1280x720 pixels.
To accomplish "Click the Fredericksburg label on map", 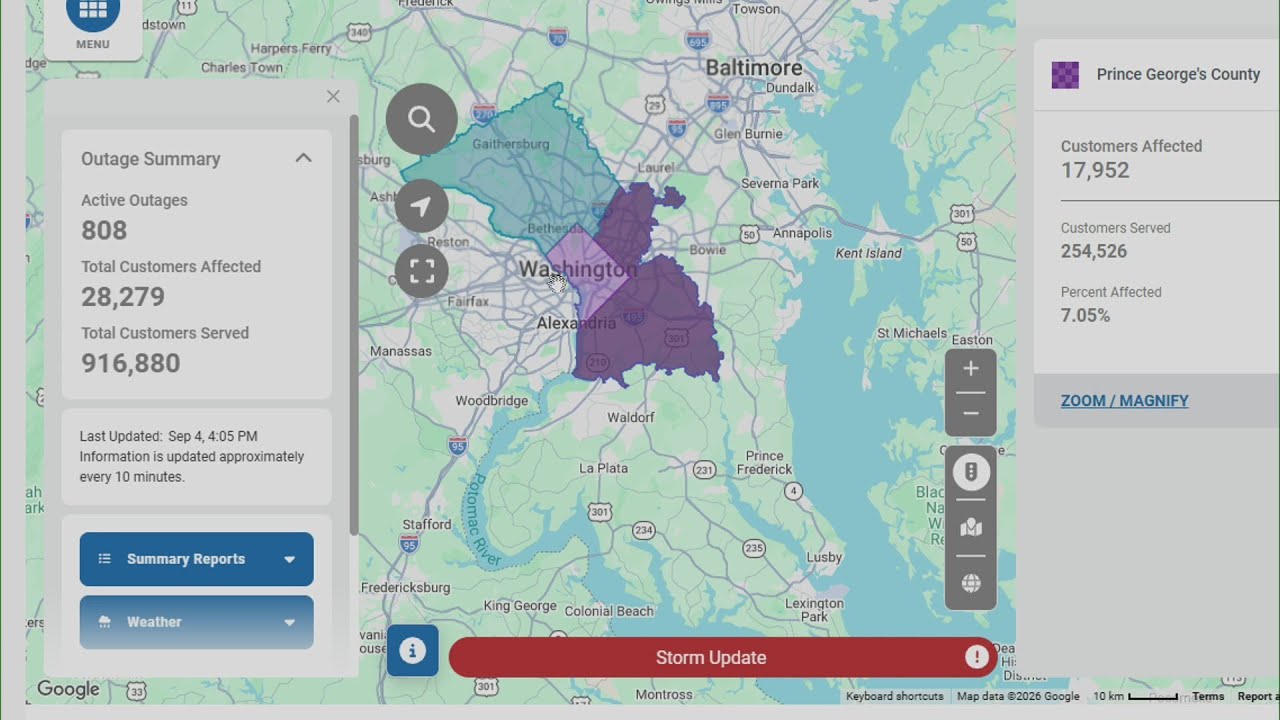I will [405, 588].
